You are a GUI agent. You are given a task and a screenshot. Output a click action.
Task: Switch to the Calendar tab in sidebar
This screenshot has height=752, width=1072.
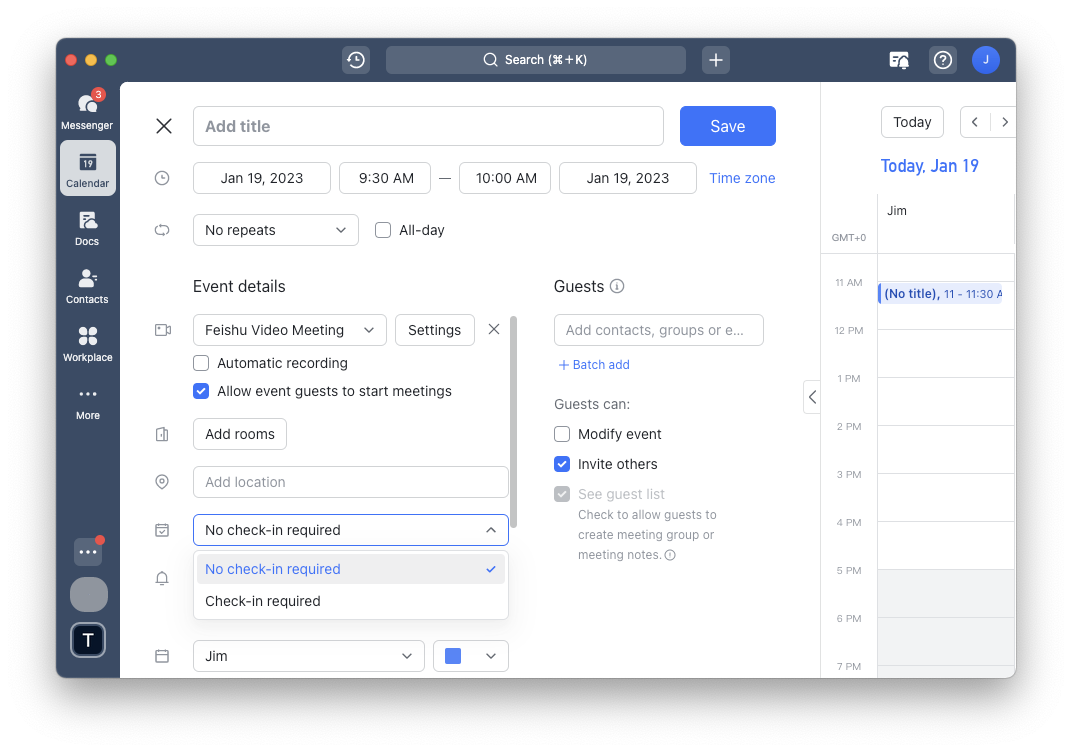tap(87, 168)
